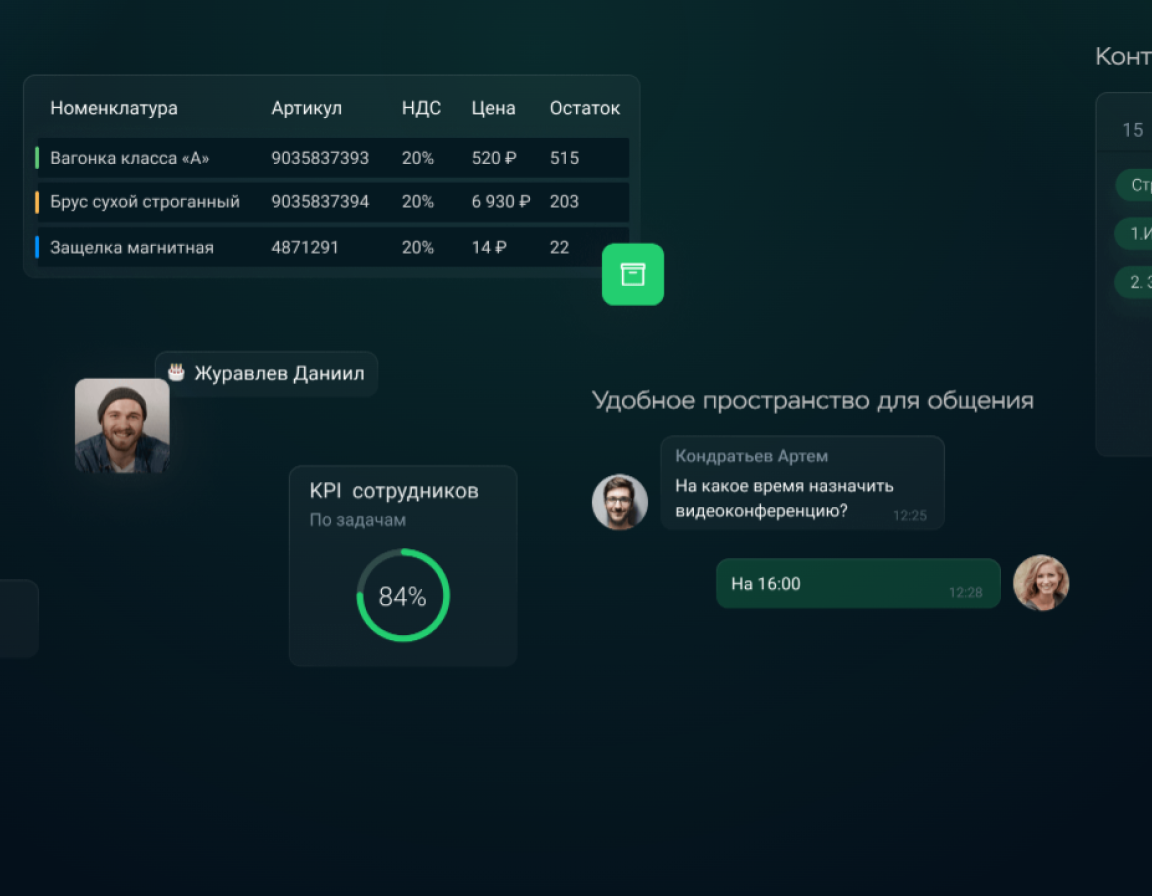Click the НДС column header
The height and width of the screenshot is (896, 1152).
click(x=421, y=108)
